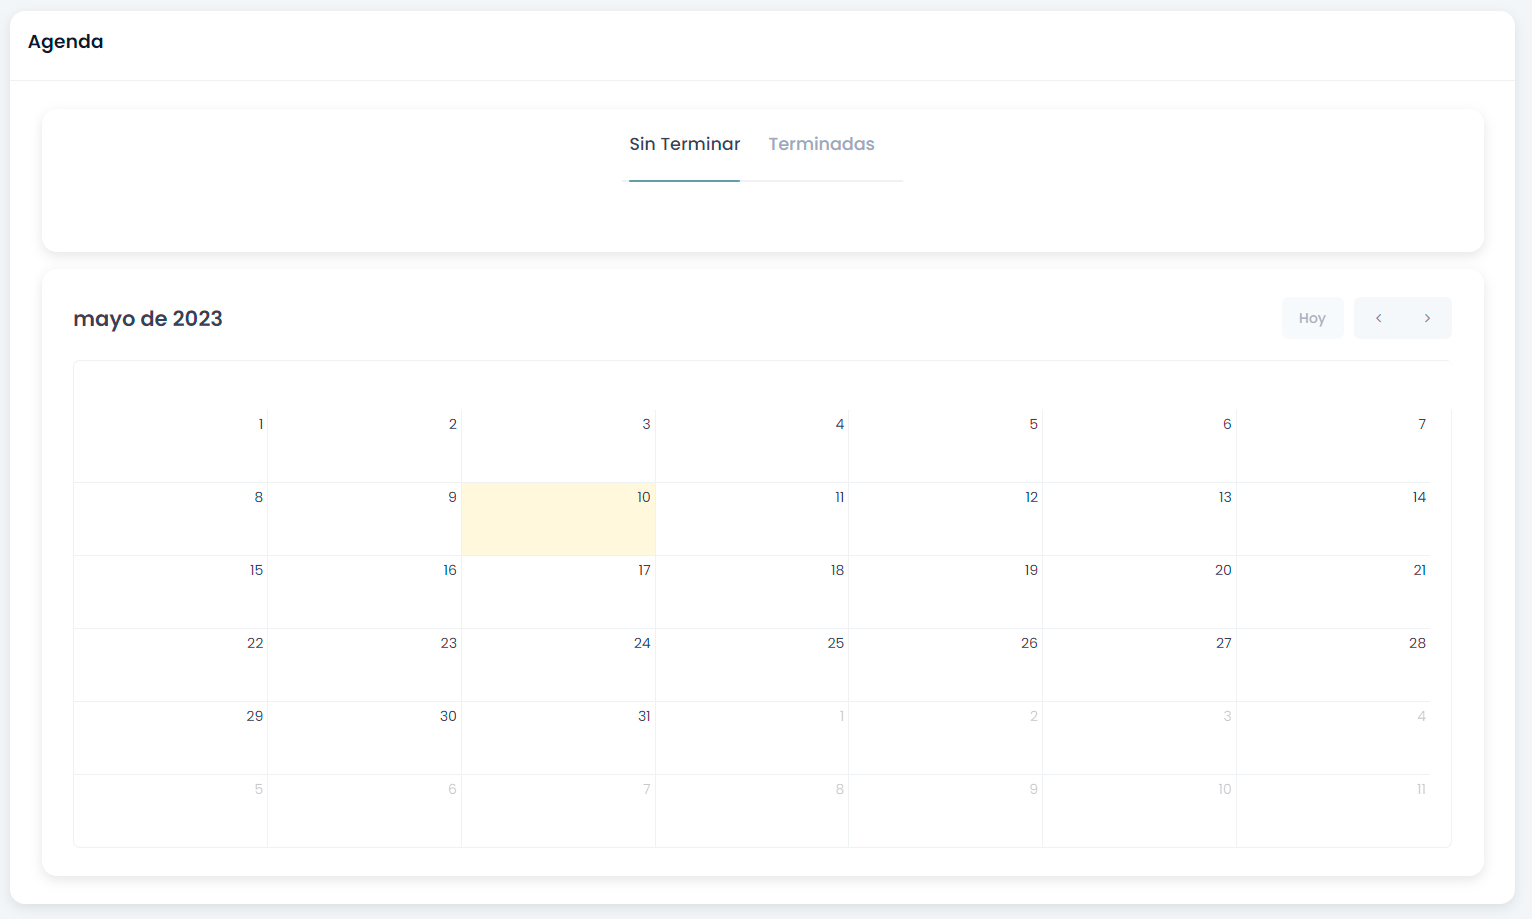Select May 26 in the calendar

pos(945,665)
